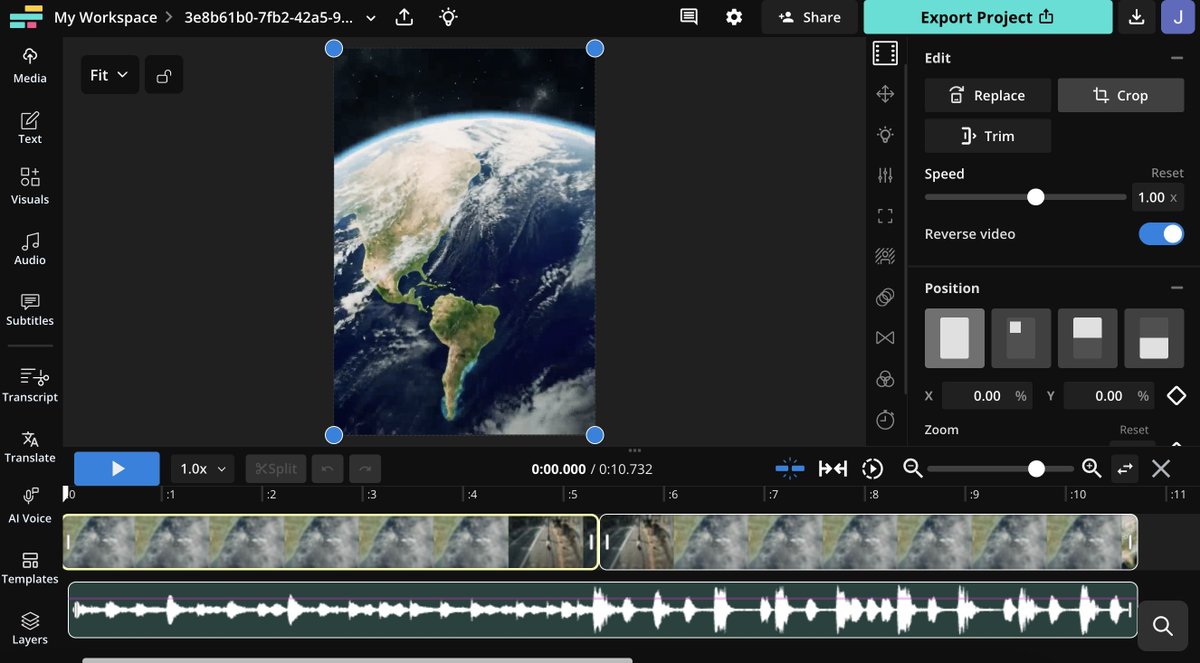Image resolution: width=1200 pixels, height=663 pixels.
Task: Open the Subtitles panel
Action: point(30,309)
